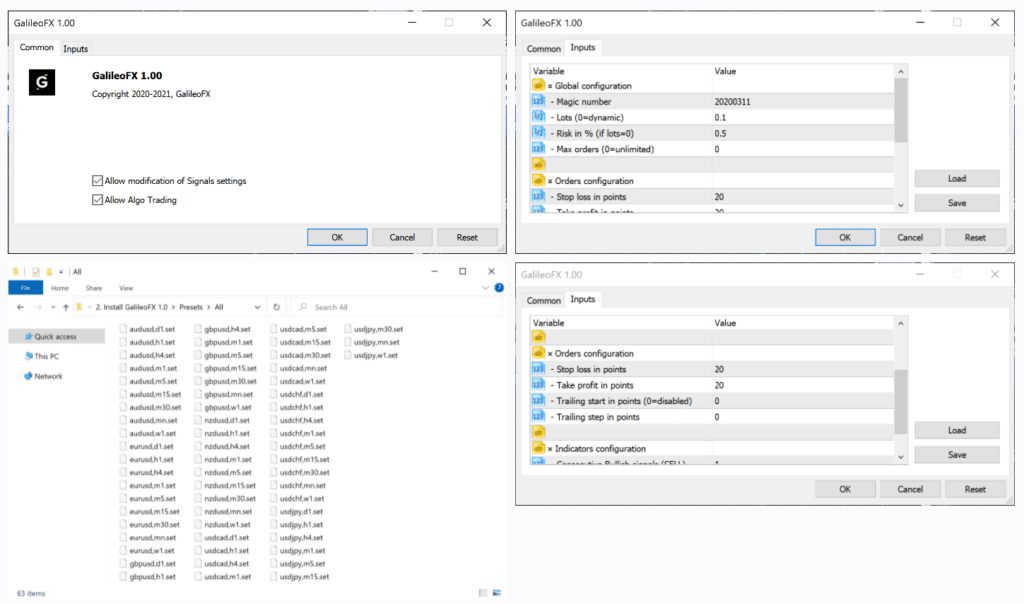Click the GalileoFX logo icon in Common tab
1024x604 pixels.
(x=42, y=82)
